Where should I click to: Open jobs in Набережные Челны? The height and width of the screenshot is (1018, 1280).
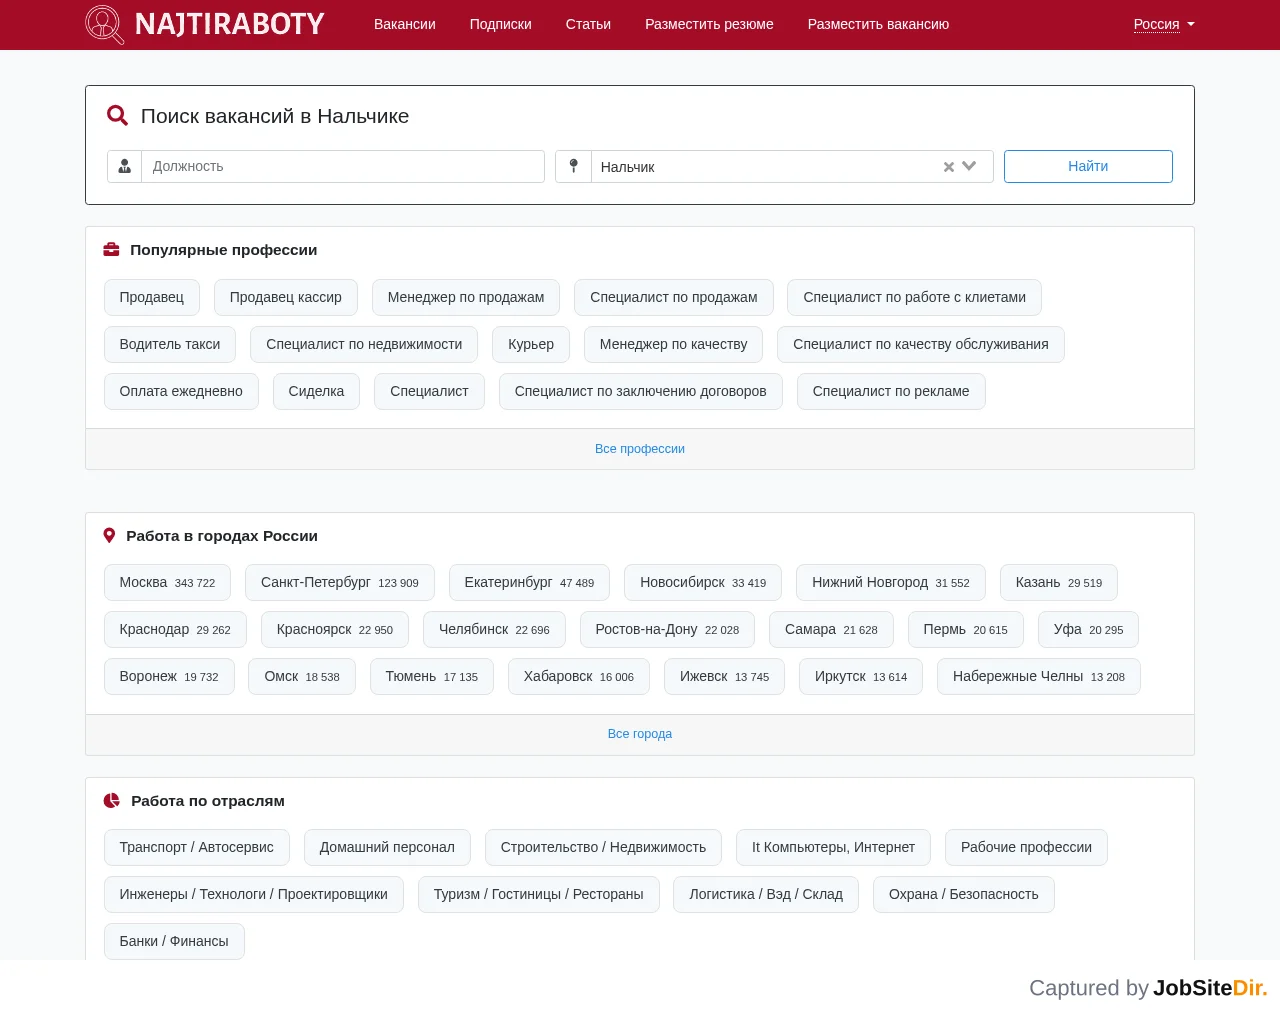[x=1039, y=676]
